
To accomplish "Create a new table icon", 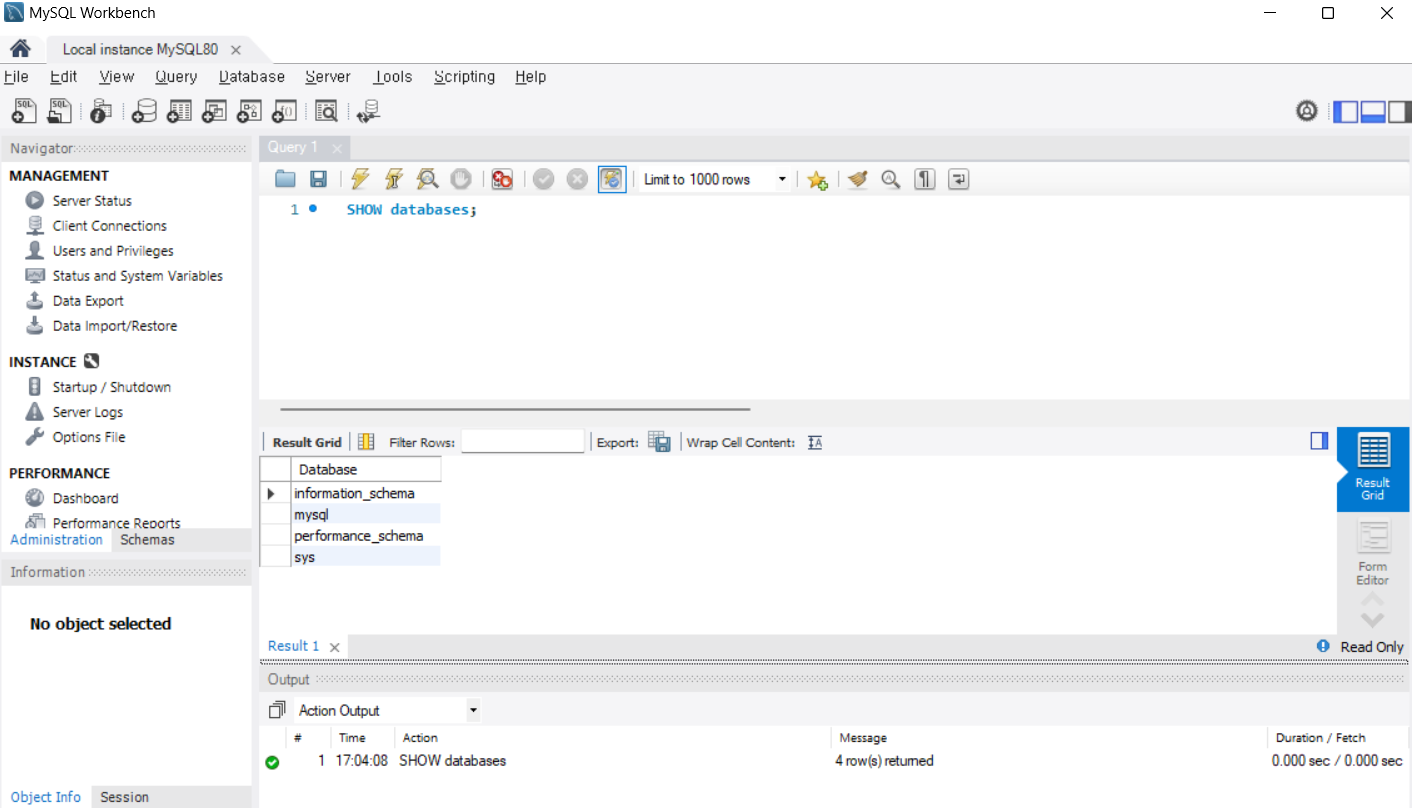I will tap(179, 111).
